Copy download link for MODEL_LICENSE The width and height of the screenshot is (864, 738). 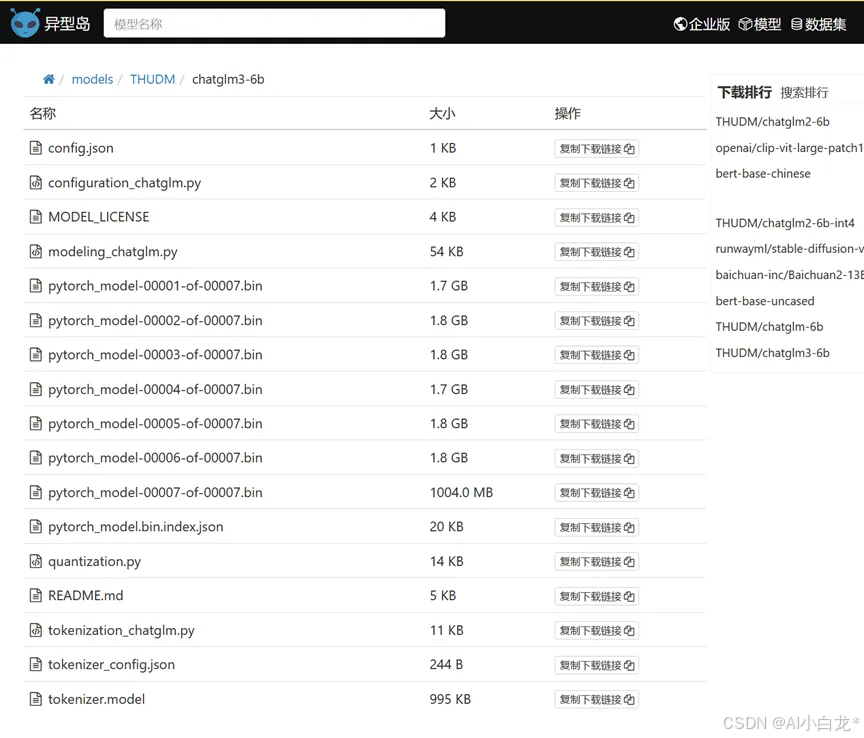coord(597,218)
